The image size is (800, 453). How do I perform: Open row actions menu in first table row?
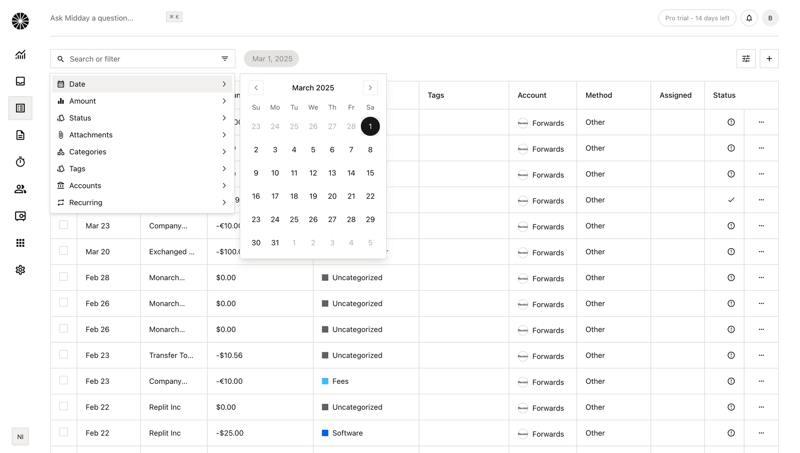pos(761,122)
